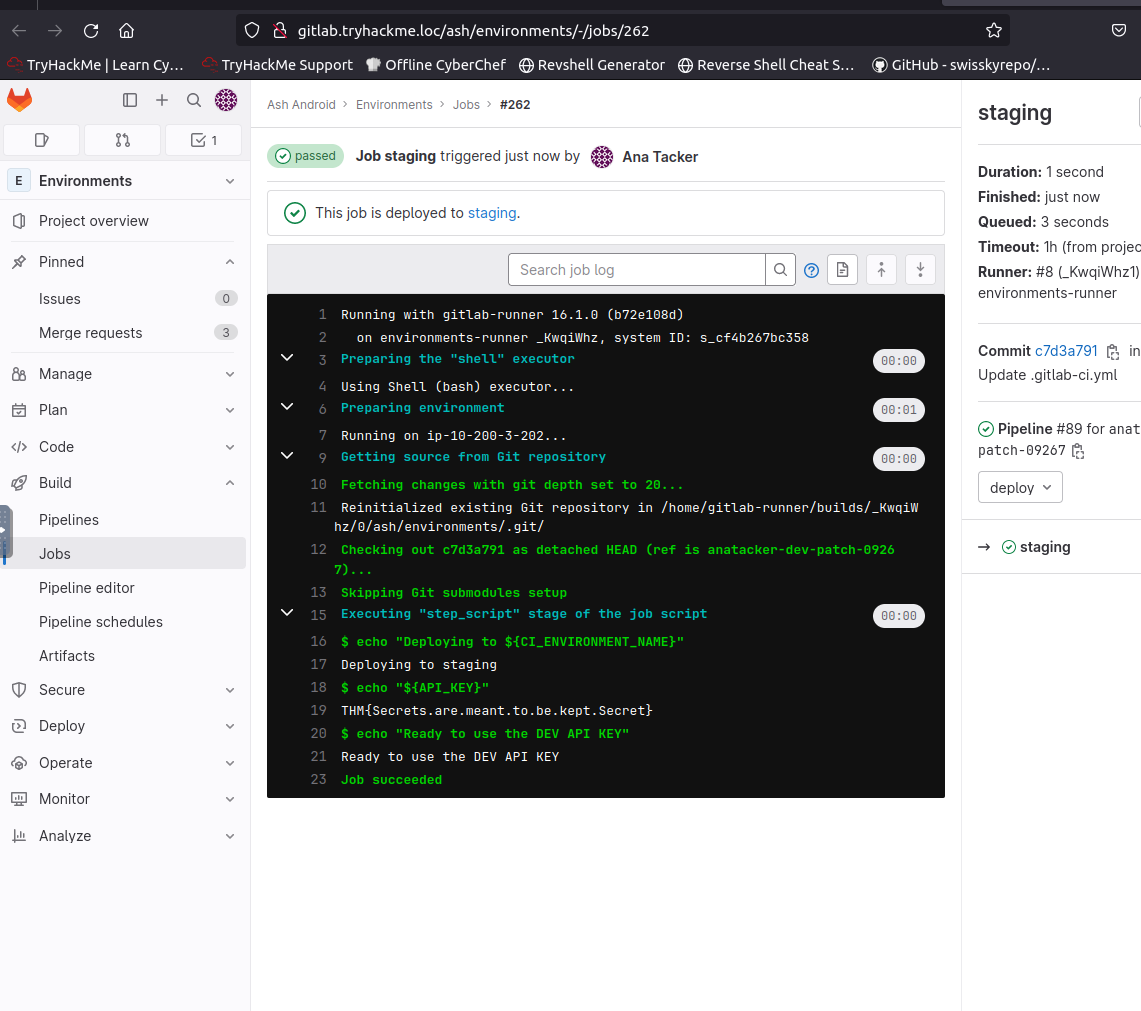Focus the browser address bar
The image size is (1141, 1011).
pos(622,31)
